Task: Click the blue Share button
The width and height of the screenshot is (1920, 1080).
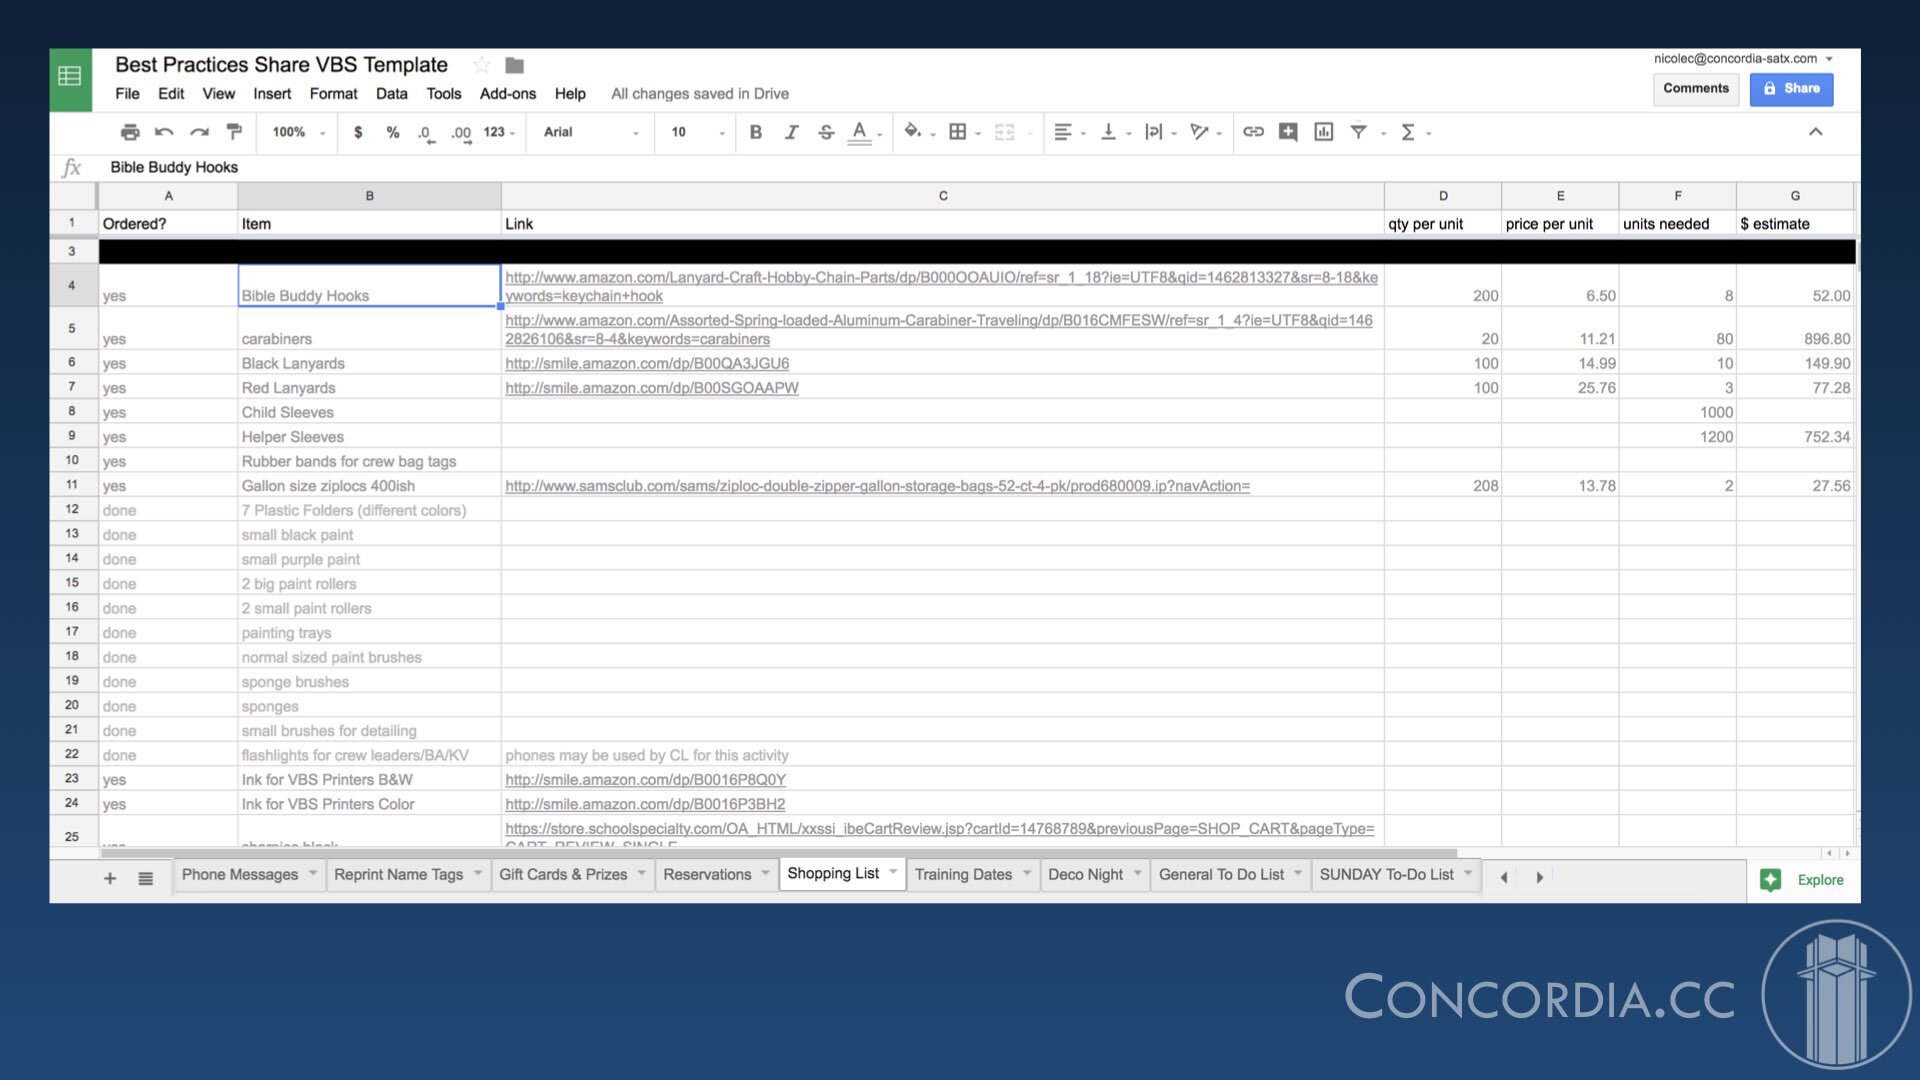Action: coord(1791,88)
